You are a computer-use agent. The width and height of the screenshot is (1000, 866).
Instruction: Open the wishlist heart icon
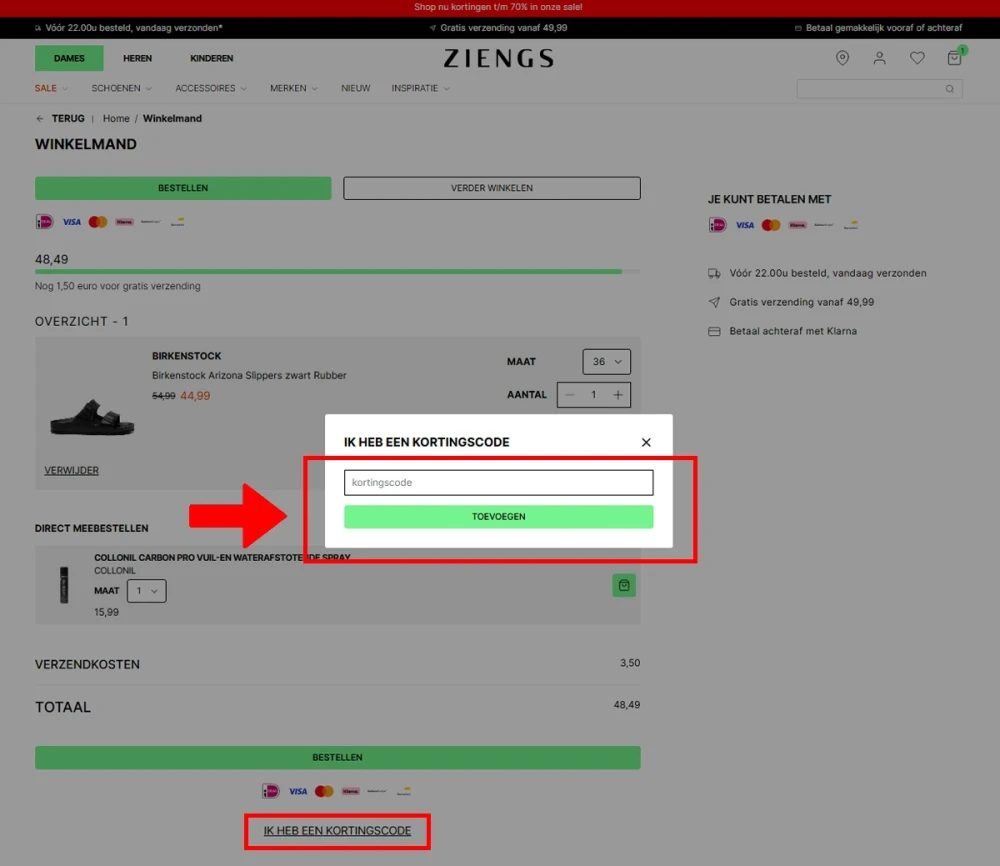click(x=917, y=58)
